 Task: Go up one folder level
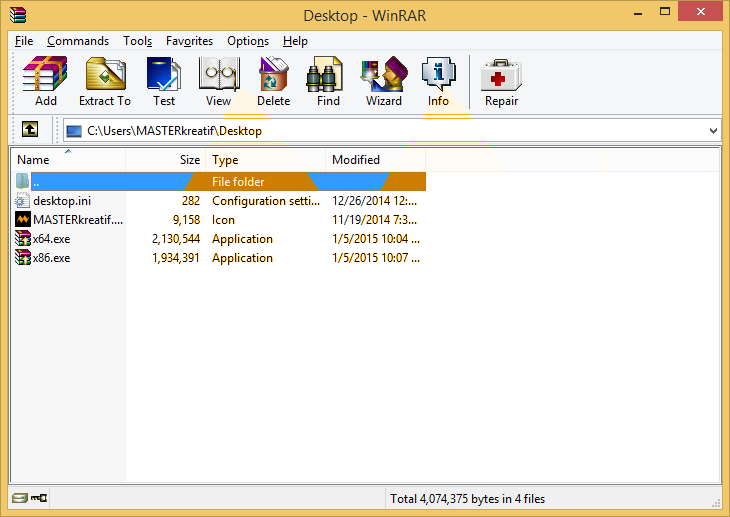30,129
